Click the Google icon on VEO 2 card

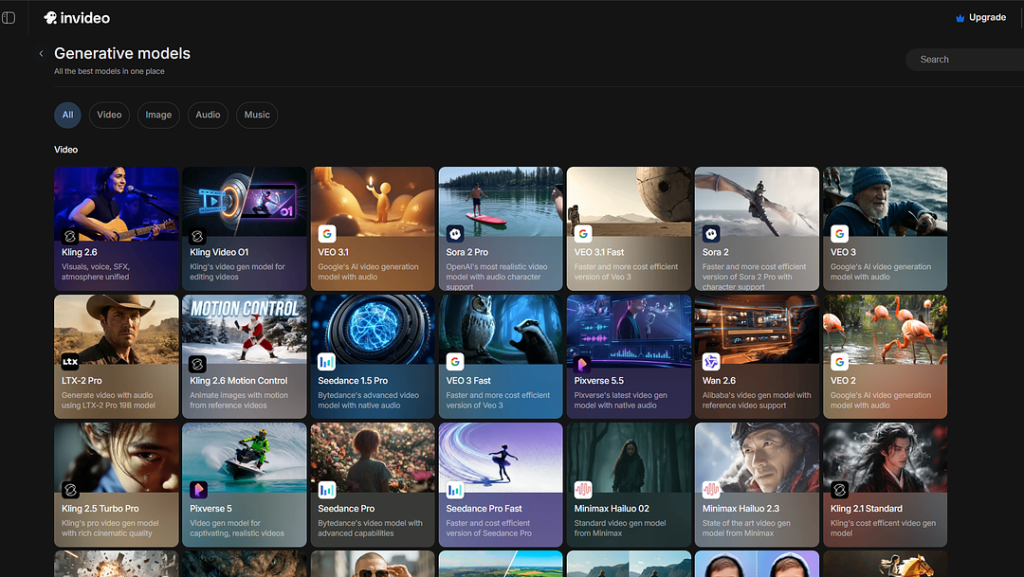click(x=839, y=361)
